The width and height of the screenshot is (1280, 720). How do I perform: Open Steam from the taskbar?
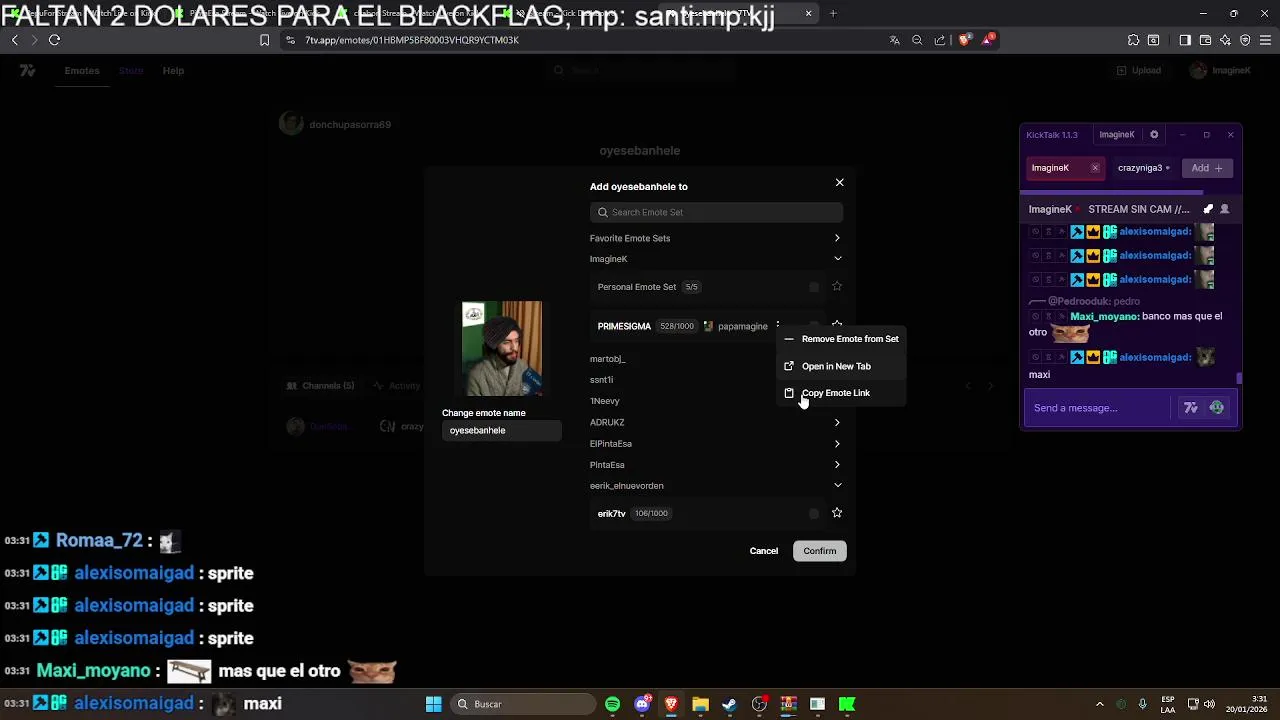coord(729,704)
